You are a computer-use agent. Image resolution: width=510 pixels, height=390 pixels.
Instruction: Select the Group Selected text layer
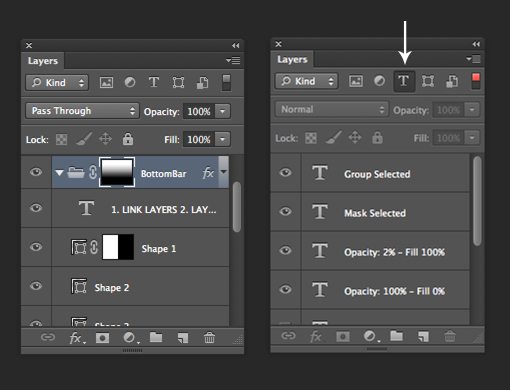pyautogui.click(x=386, y=173)
